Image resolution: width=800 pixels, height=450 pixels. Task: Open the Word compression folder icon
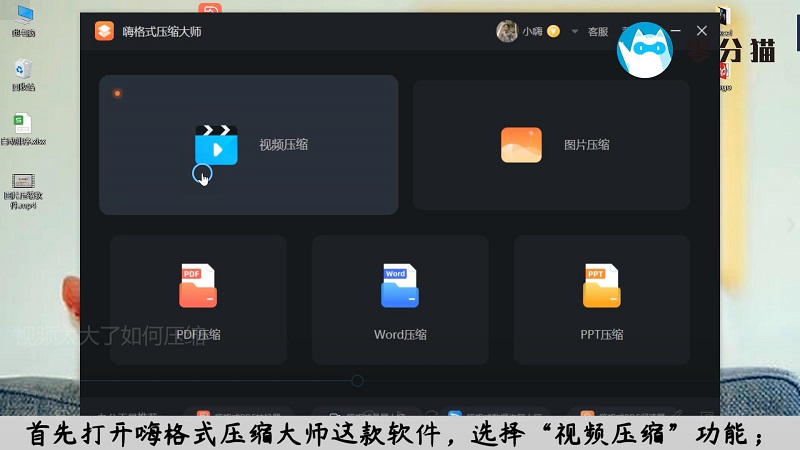pyautogui.click(x=400, y=287)
